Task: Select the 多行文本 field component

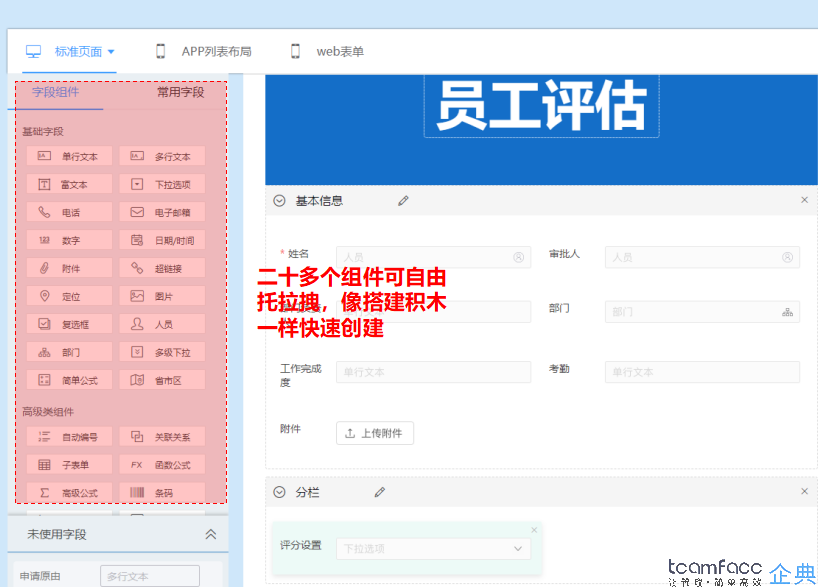Action: coord(162,156)
